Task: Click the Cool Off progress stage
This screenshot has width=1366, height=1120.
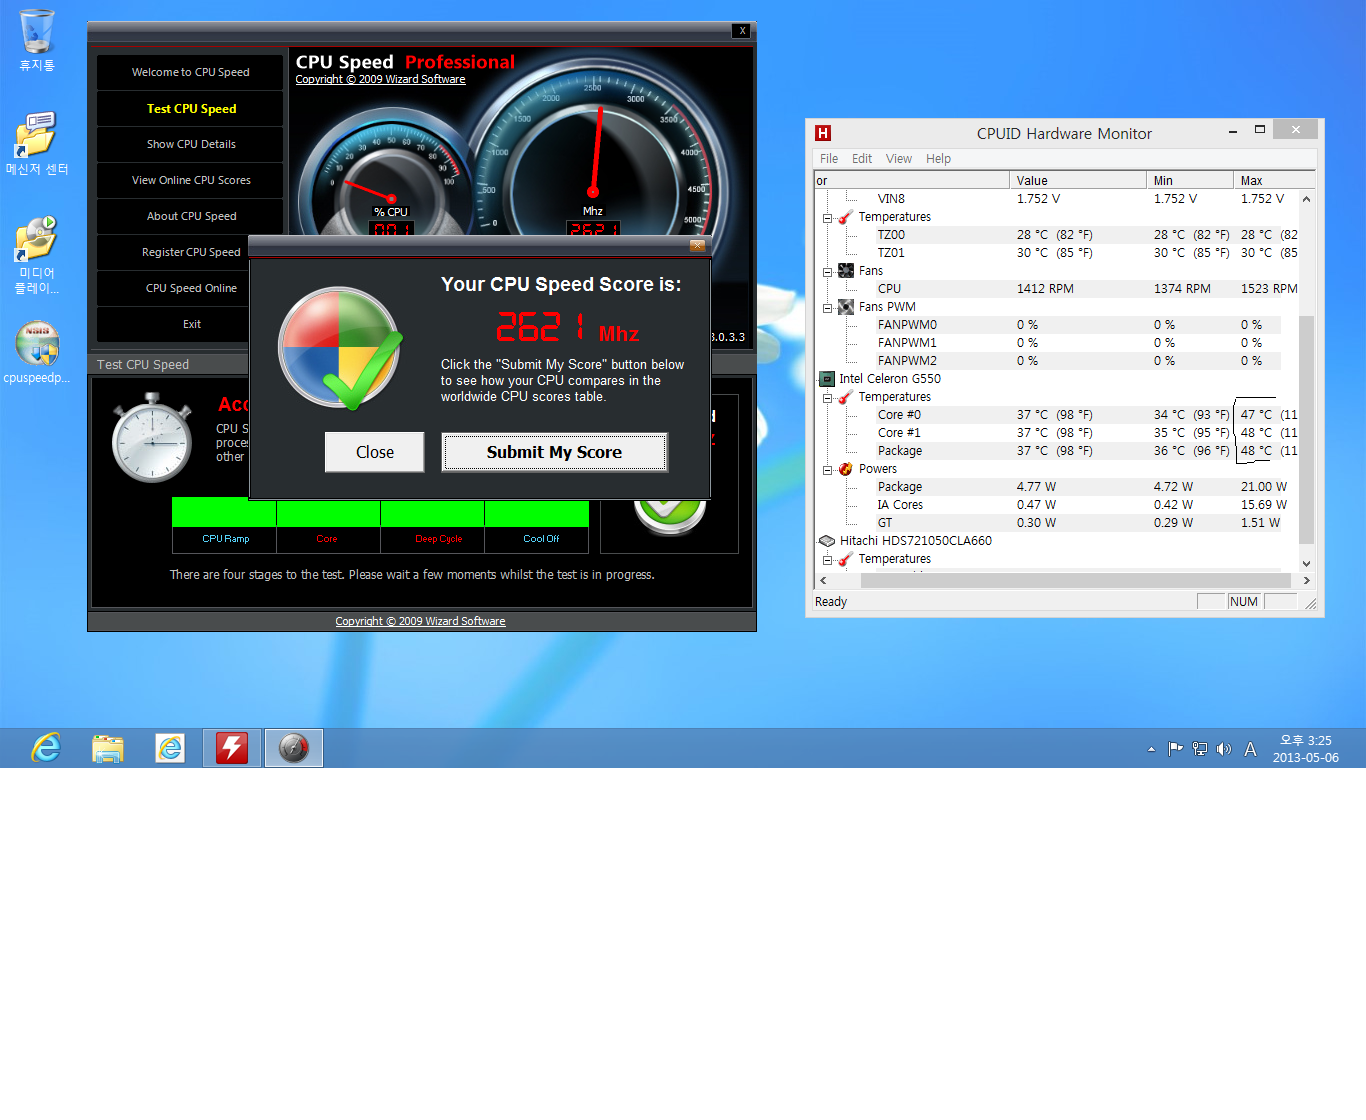Action: click(x=537, y=526)
